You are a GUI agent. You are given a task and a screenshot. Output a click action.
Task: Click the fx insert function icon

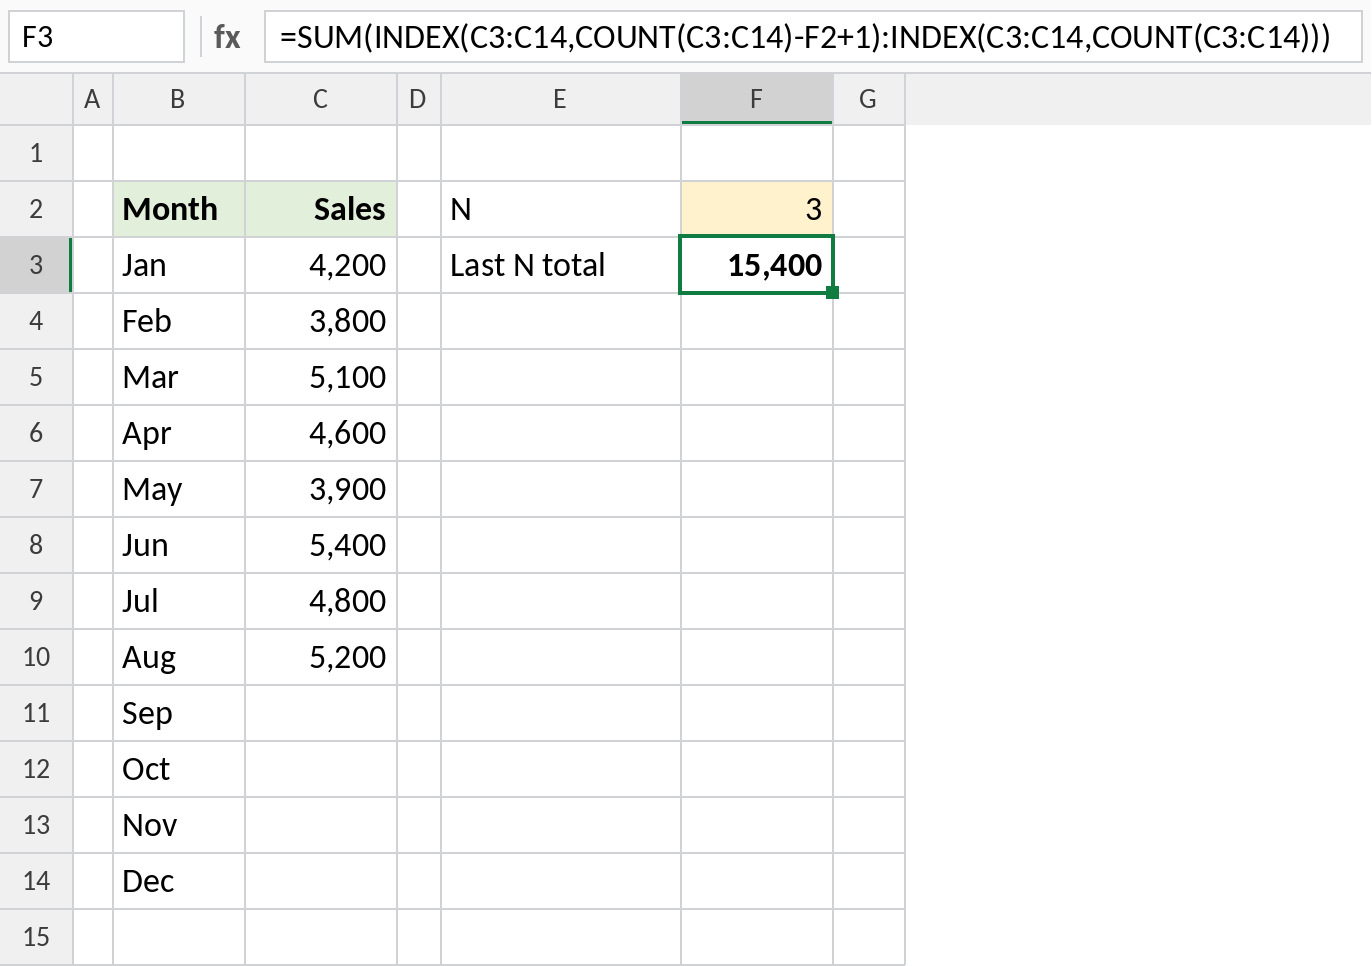[227, 38]
